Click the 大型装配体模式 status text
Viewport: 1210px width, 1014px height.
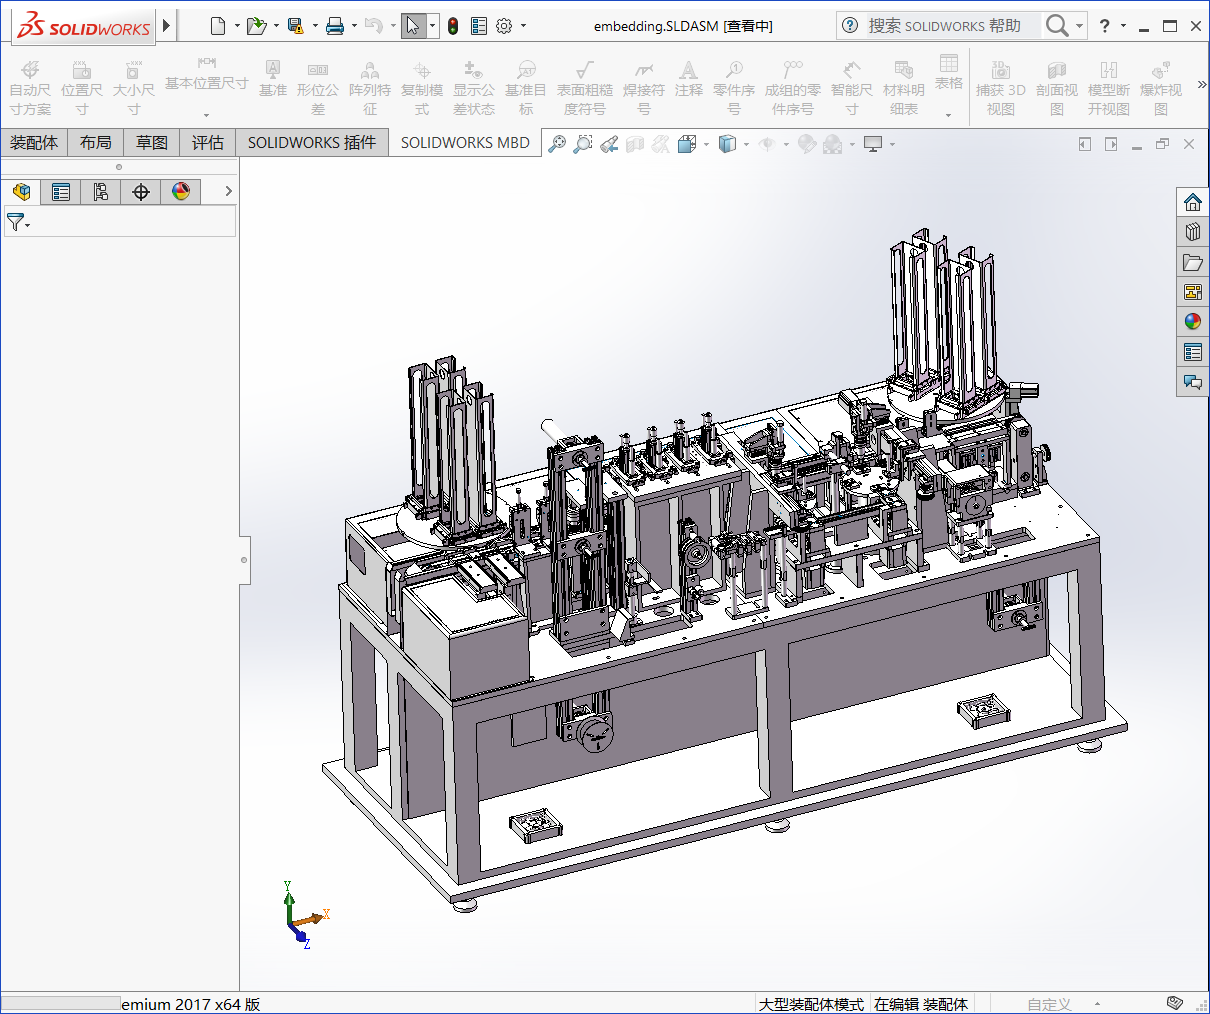pos(811,1004)
